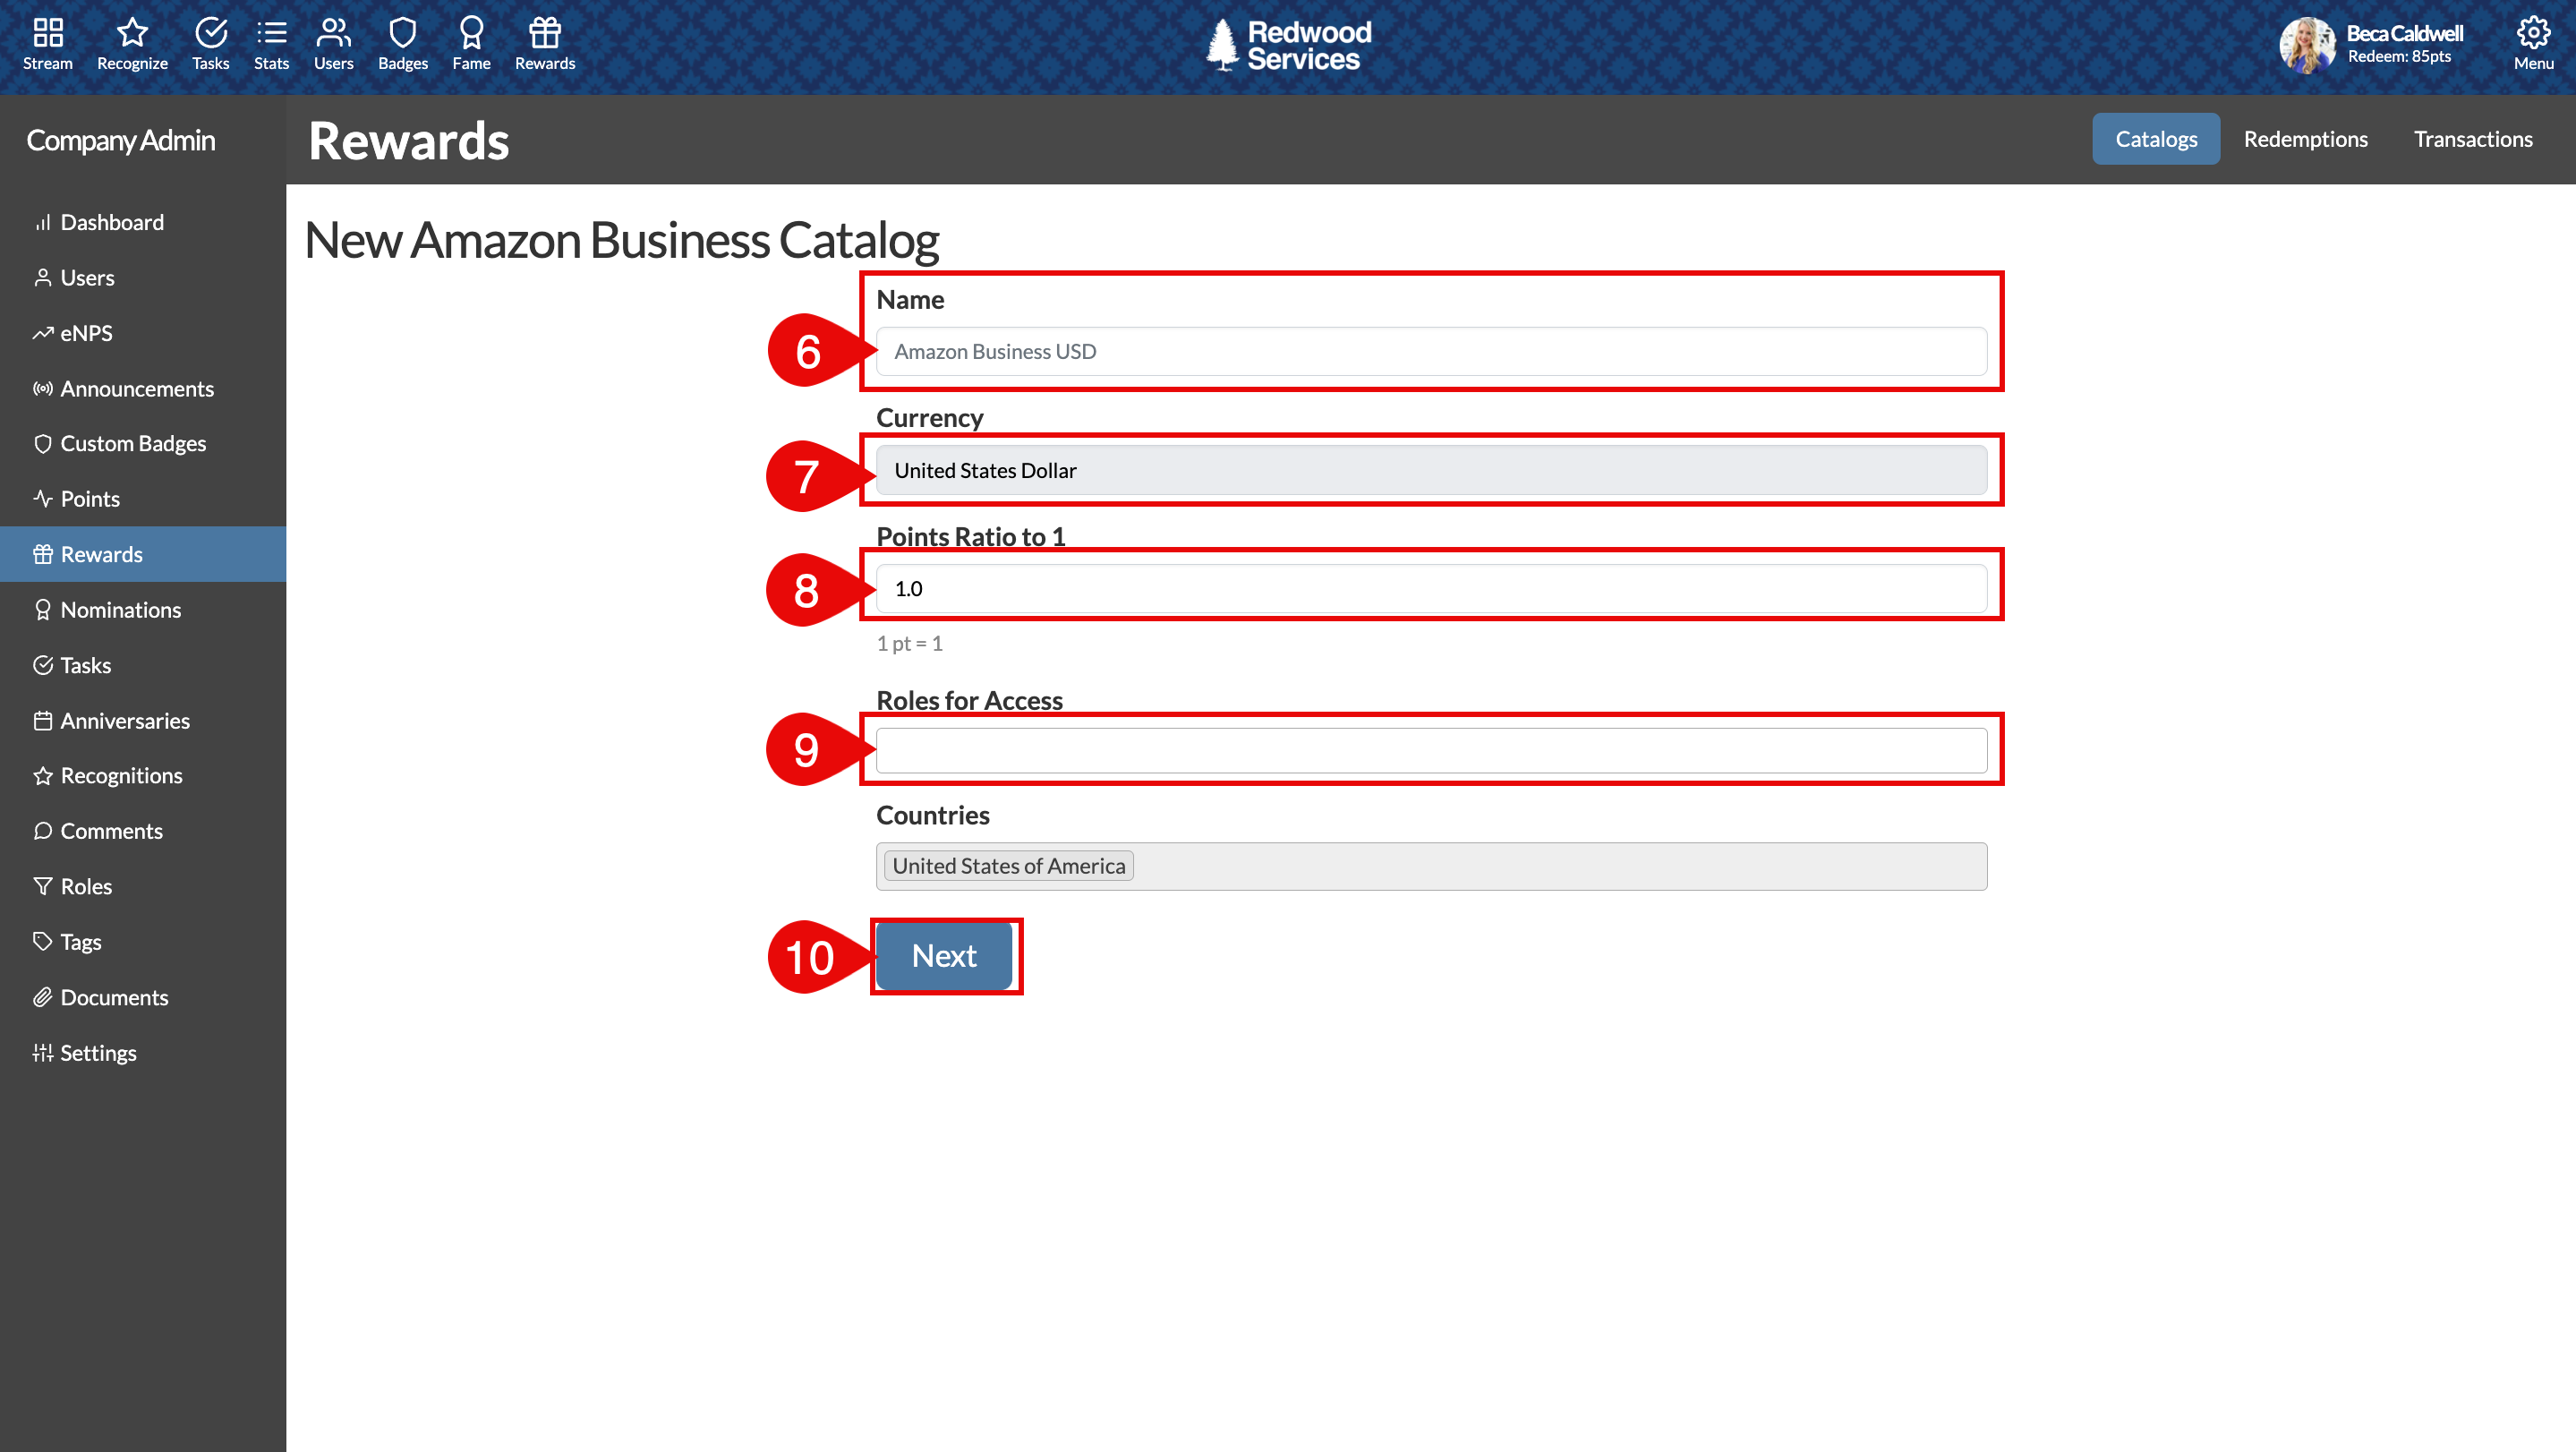The image size is (2576, 1452).
Task: Open Points in the sidebar
Action: click(x=143, y=498)
